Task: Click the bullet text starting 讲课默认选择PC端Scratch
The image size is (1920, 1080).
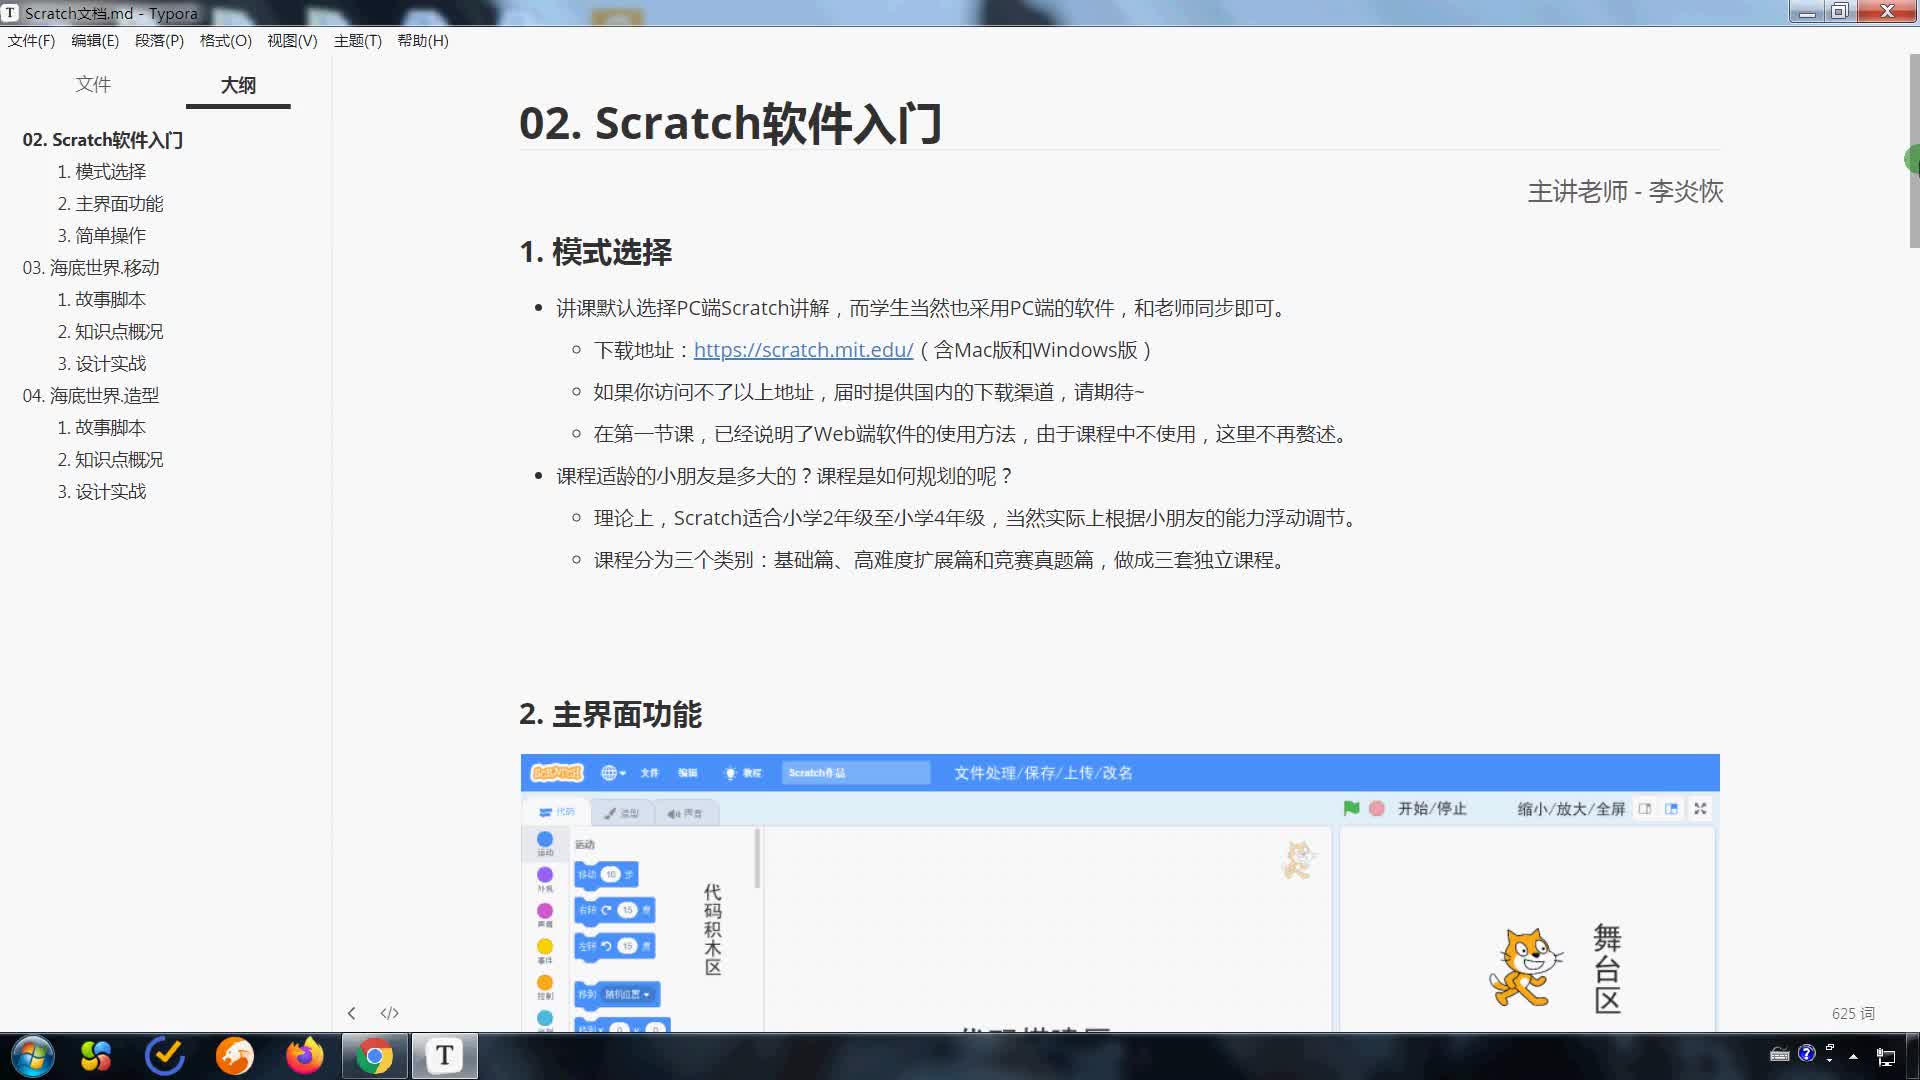Action: point(923,308)
